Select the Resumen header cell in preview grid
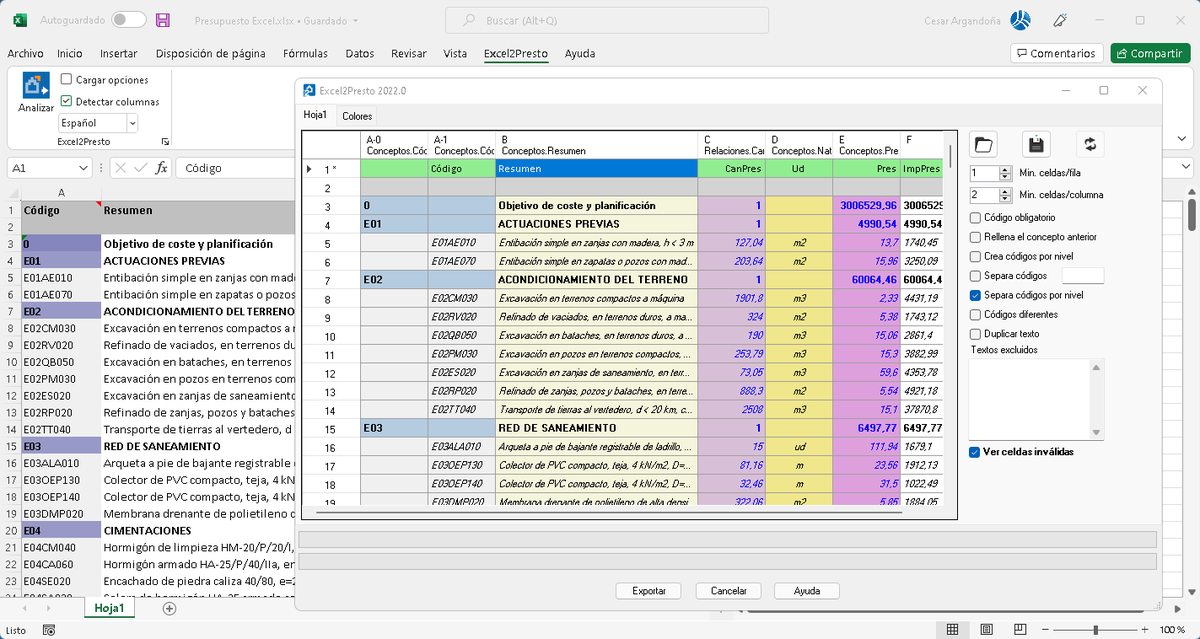 (x=596, y=169)
